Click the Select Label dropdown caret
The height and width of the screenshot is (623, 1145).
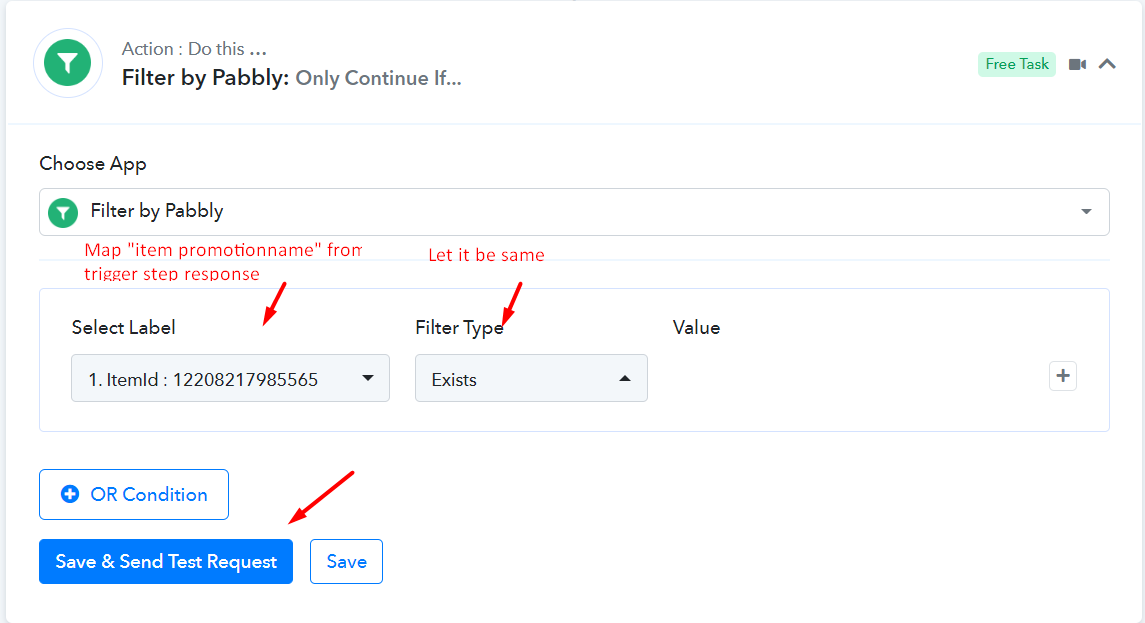(368, 378)
